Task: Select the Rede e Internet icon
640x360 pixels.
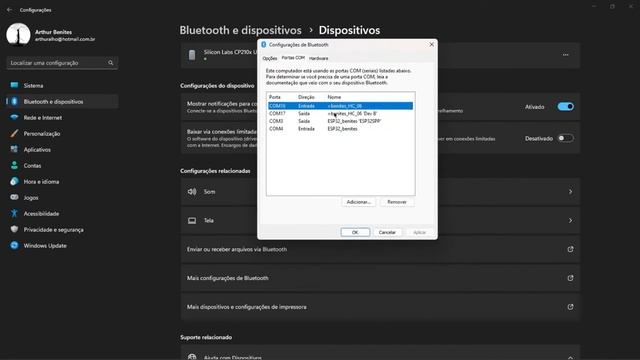Action: click(14, 118)
